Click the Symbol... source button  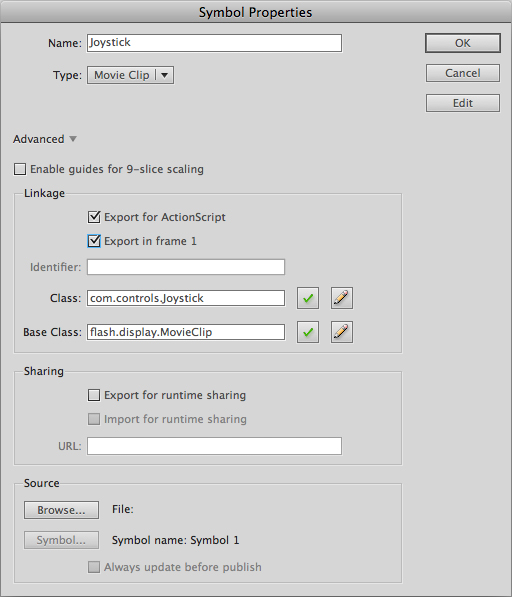point(61,540)
